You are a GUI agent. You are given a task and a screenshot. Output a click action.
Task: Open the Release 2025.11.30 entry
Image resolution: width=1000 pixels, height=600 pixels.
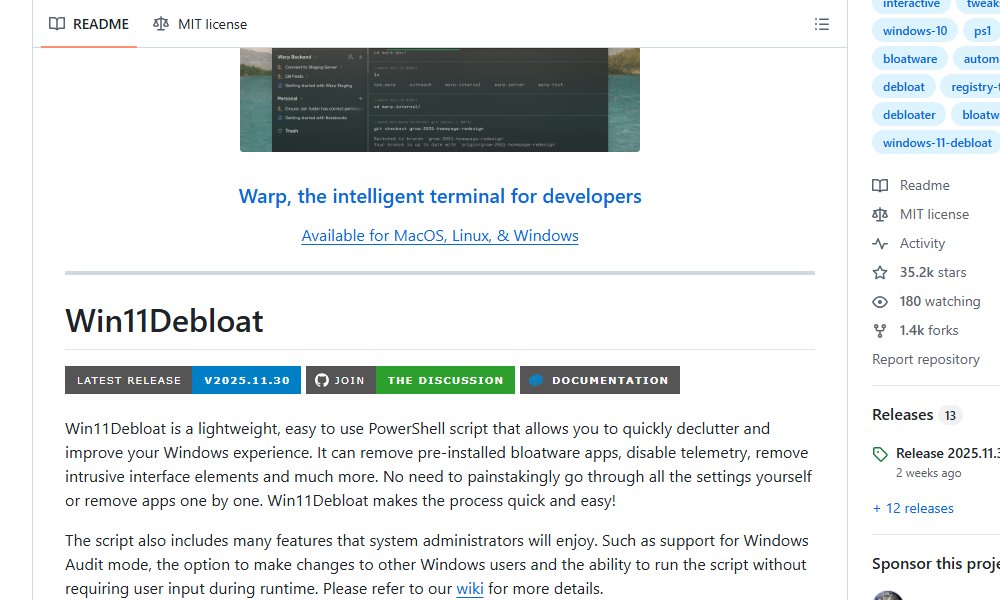(948, 453)
